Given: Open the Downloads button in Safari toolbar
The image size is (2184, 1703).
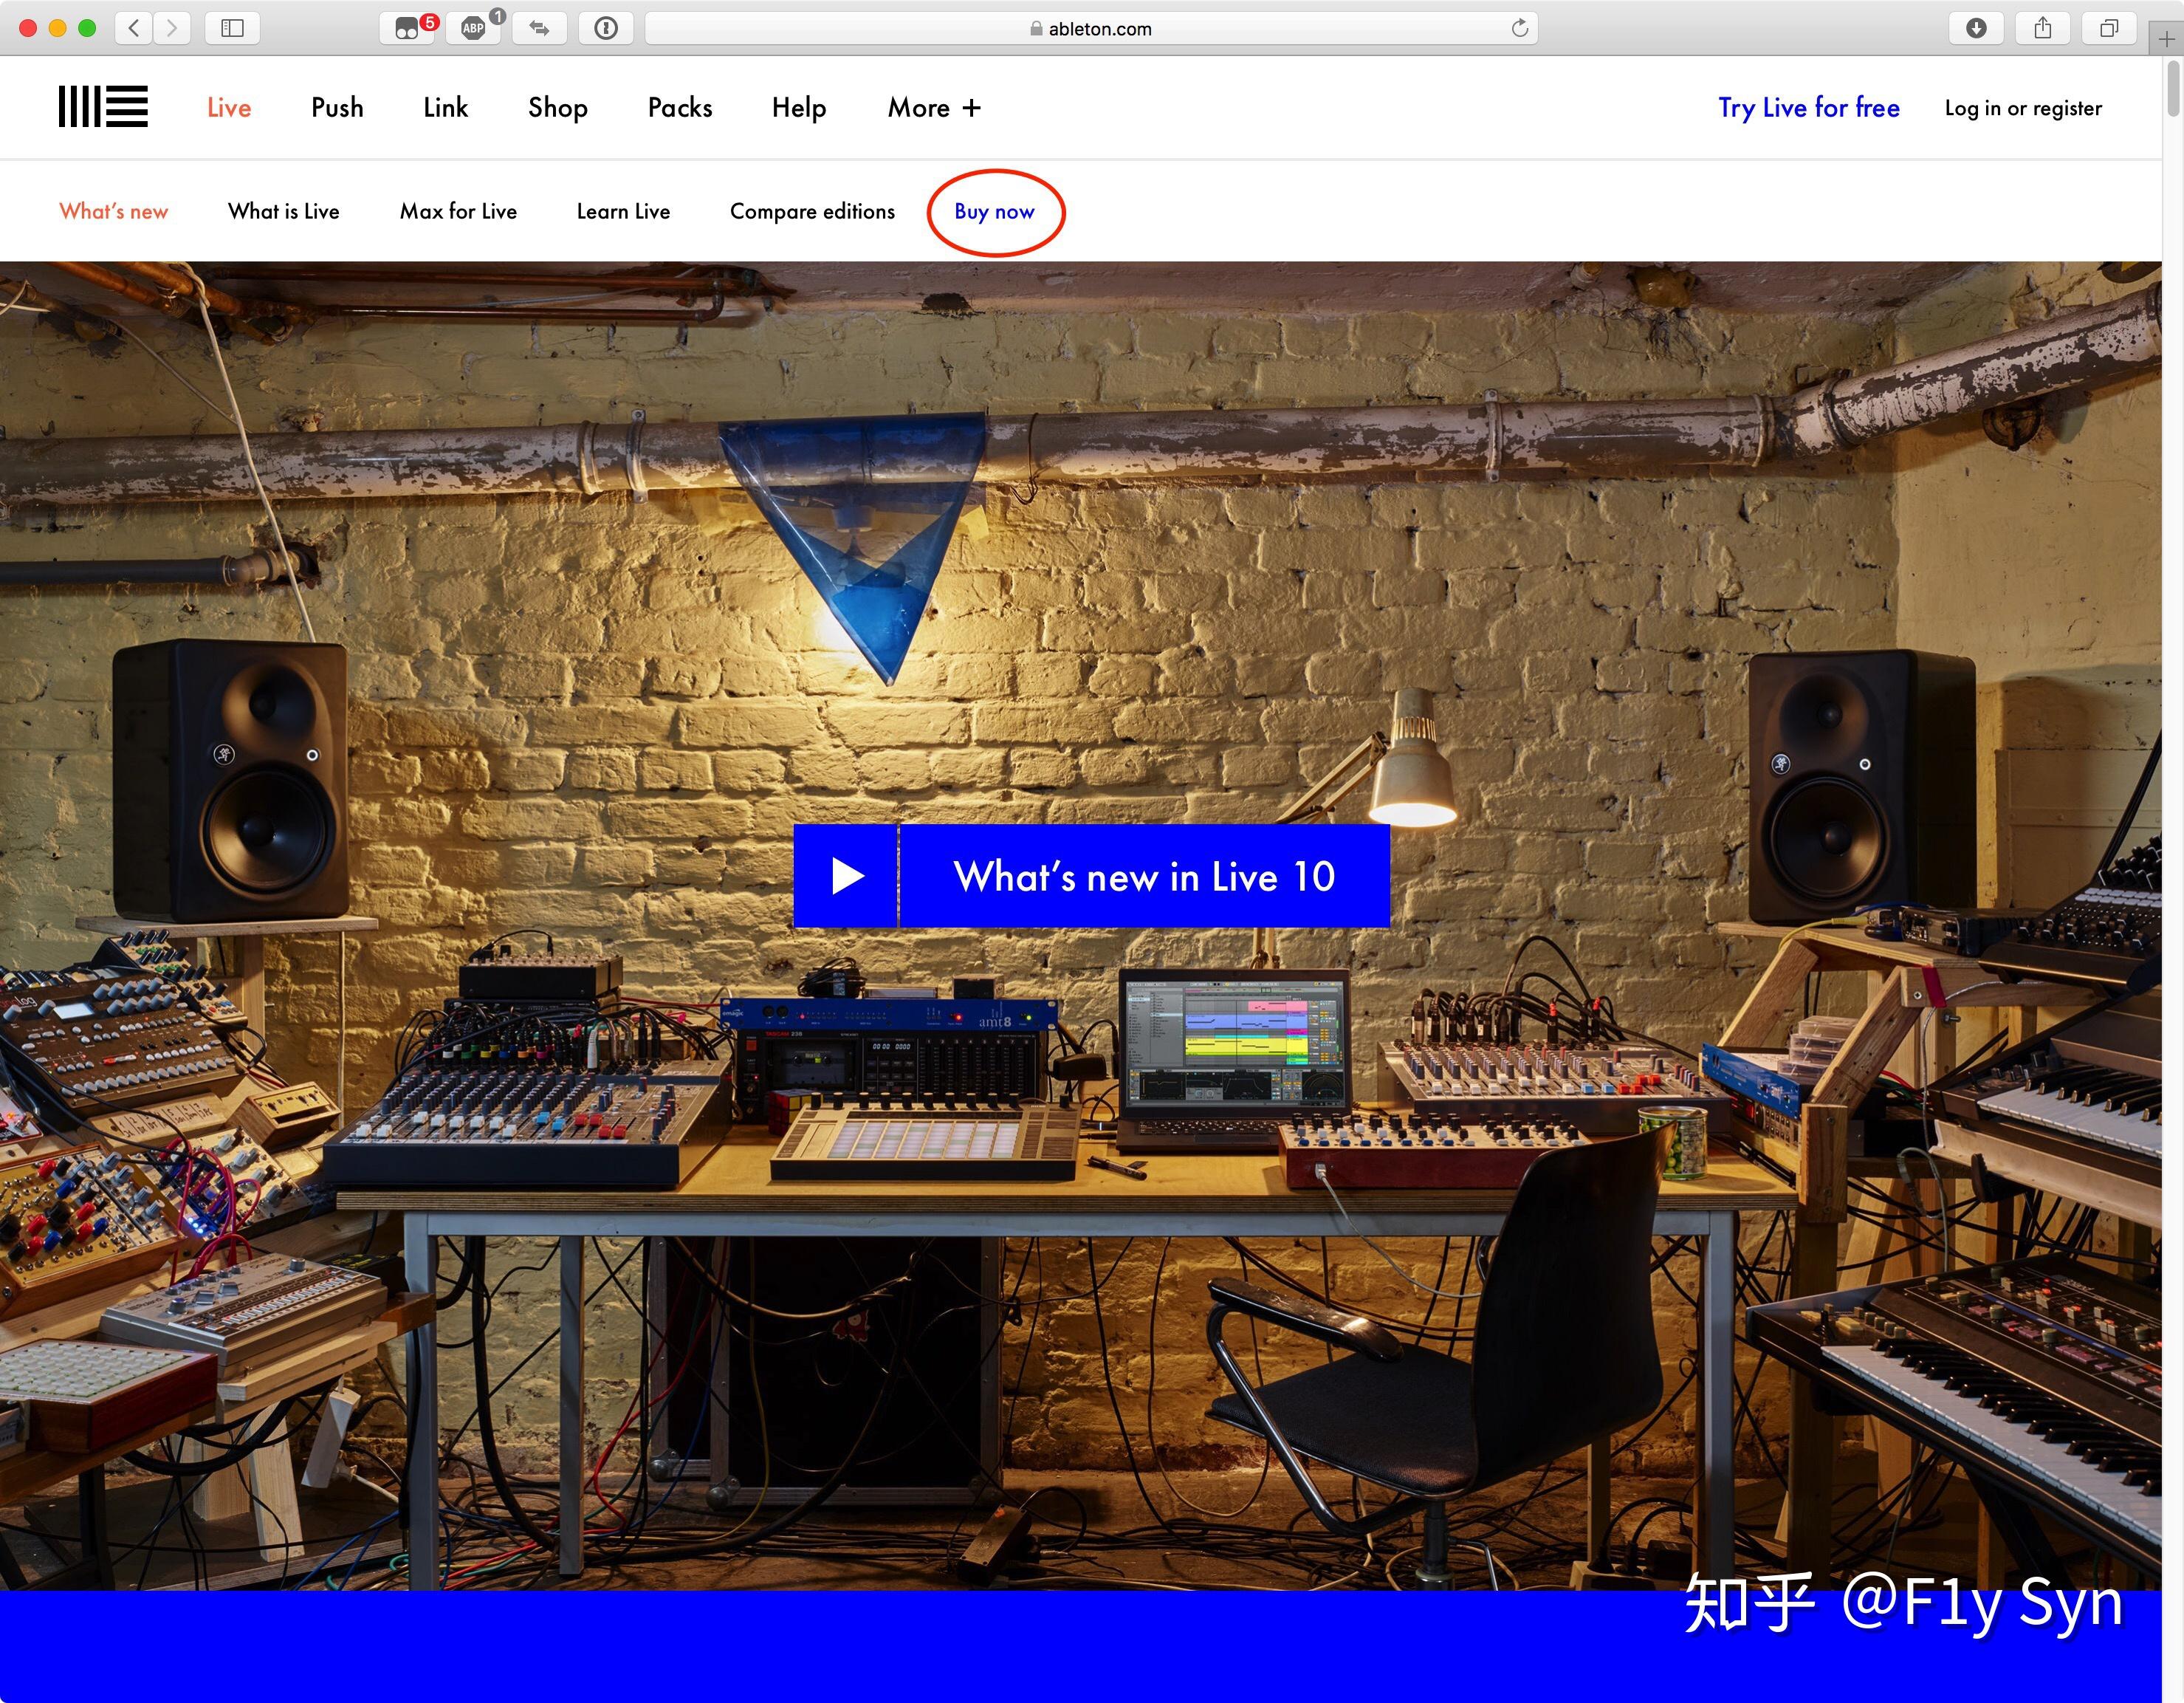Looking at the screenshot, I should pos(1976,28).
